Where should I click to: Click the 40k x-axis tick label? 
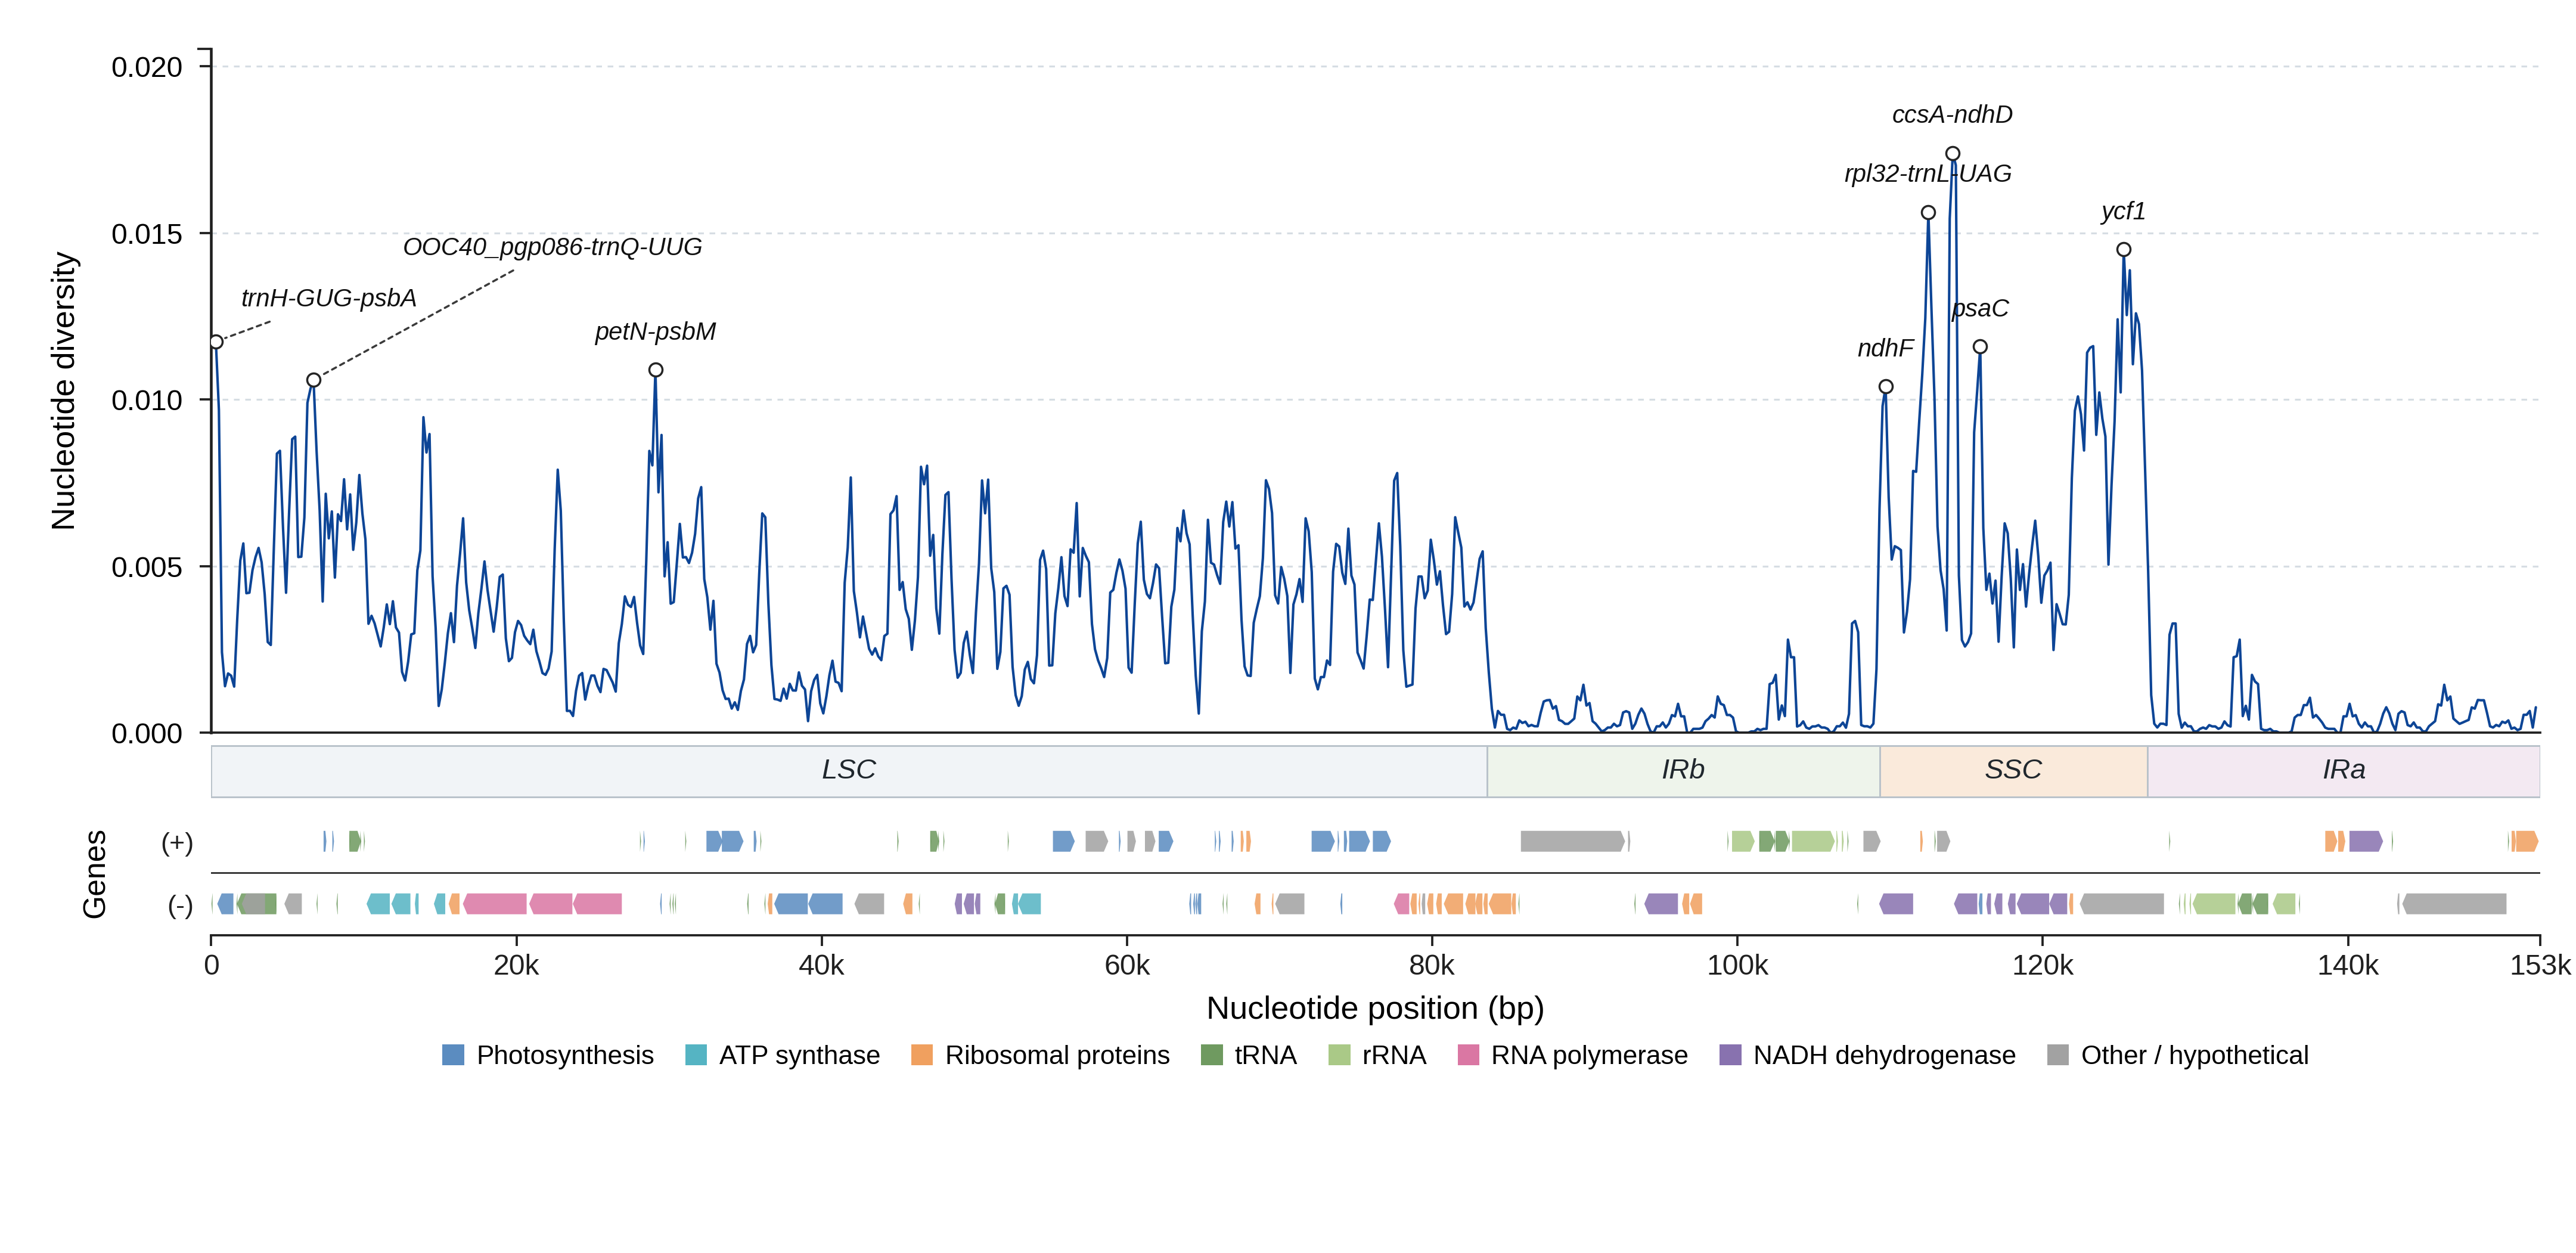click(x=821, y=965)
